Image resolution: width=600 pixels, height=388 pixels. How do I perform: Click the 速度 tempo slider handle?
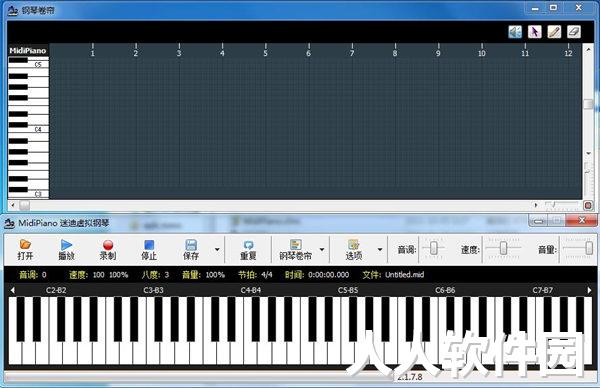pyautogui.click(x=504, y=248)
